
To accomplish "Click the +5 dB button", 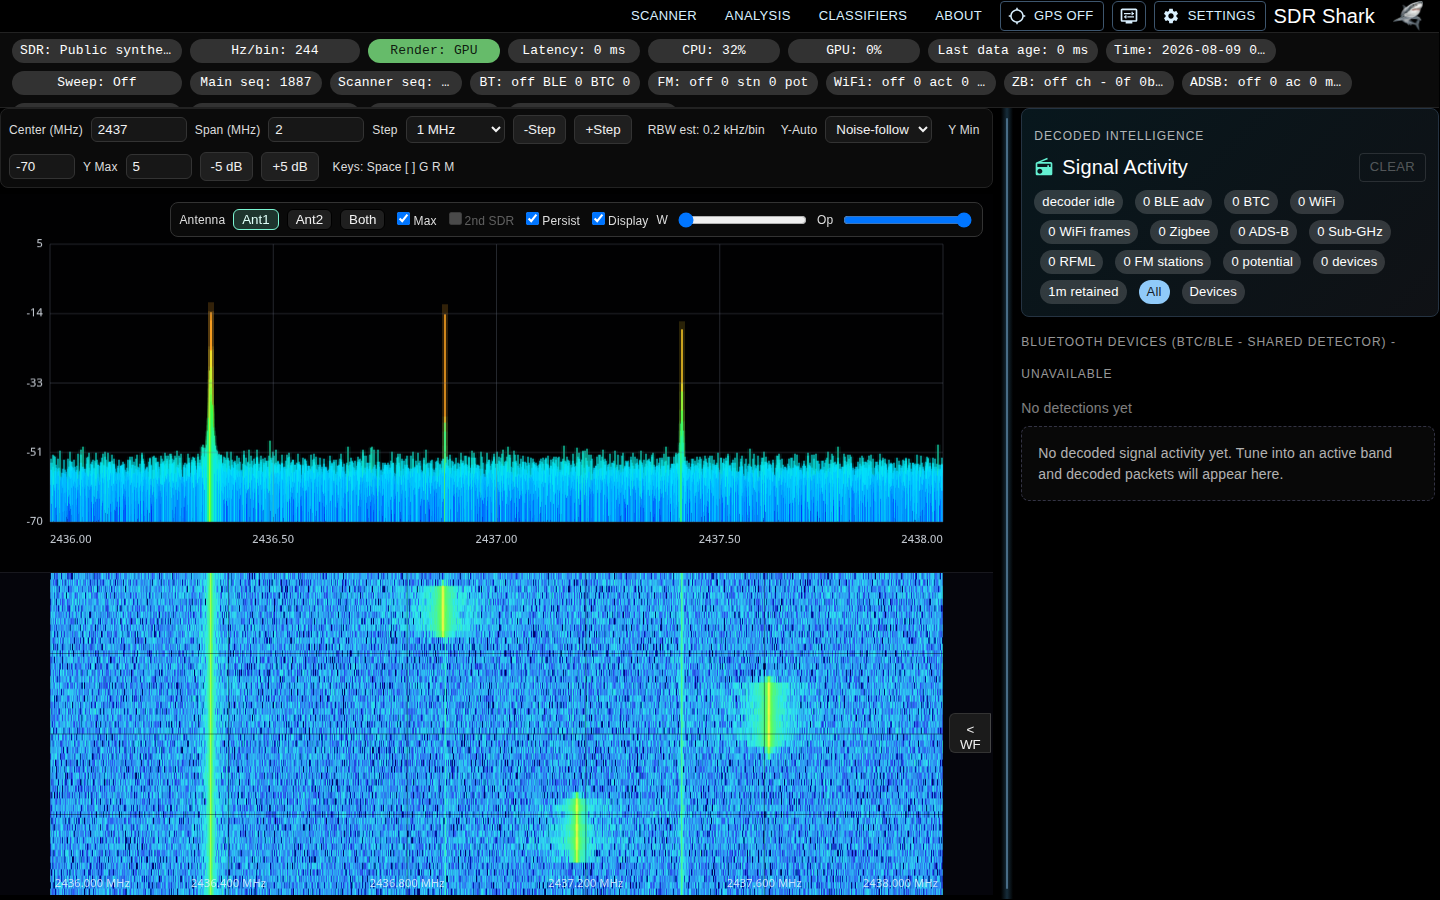I will pyautogui.click(x=290, y=167).
